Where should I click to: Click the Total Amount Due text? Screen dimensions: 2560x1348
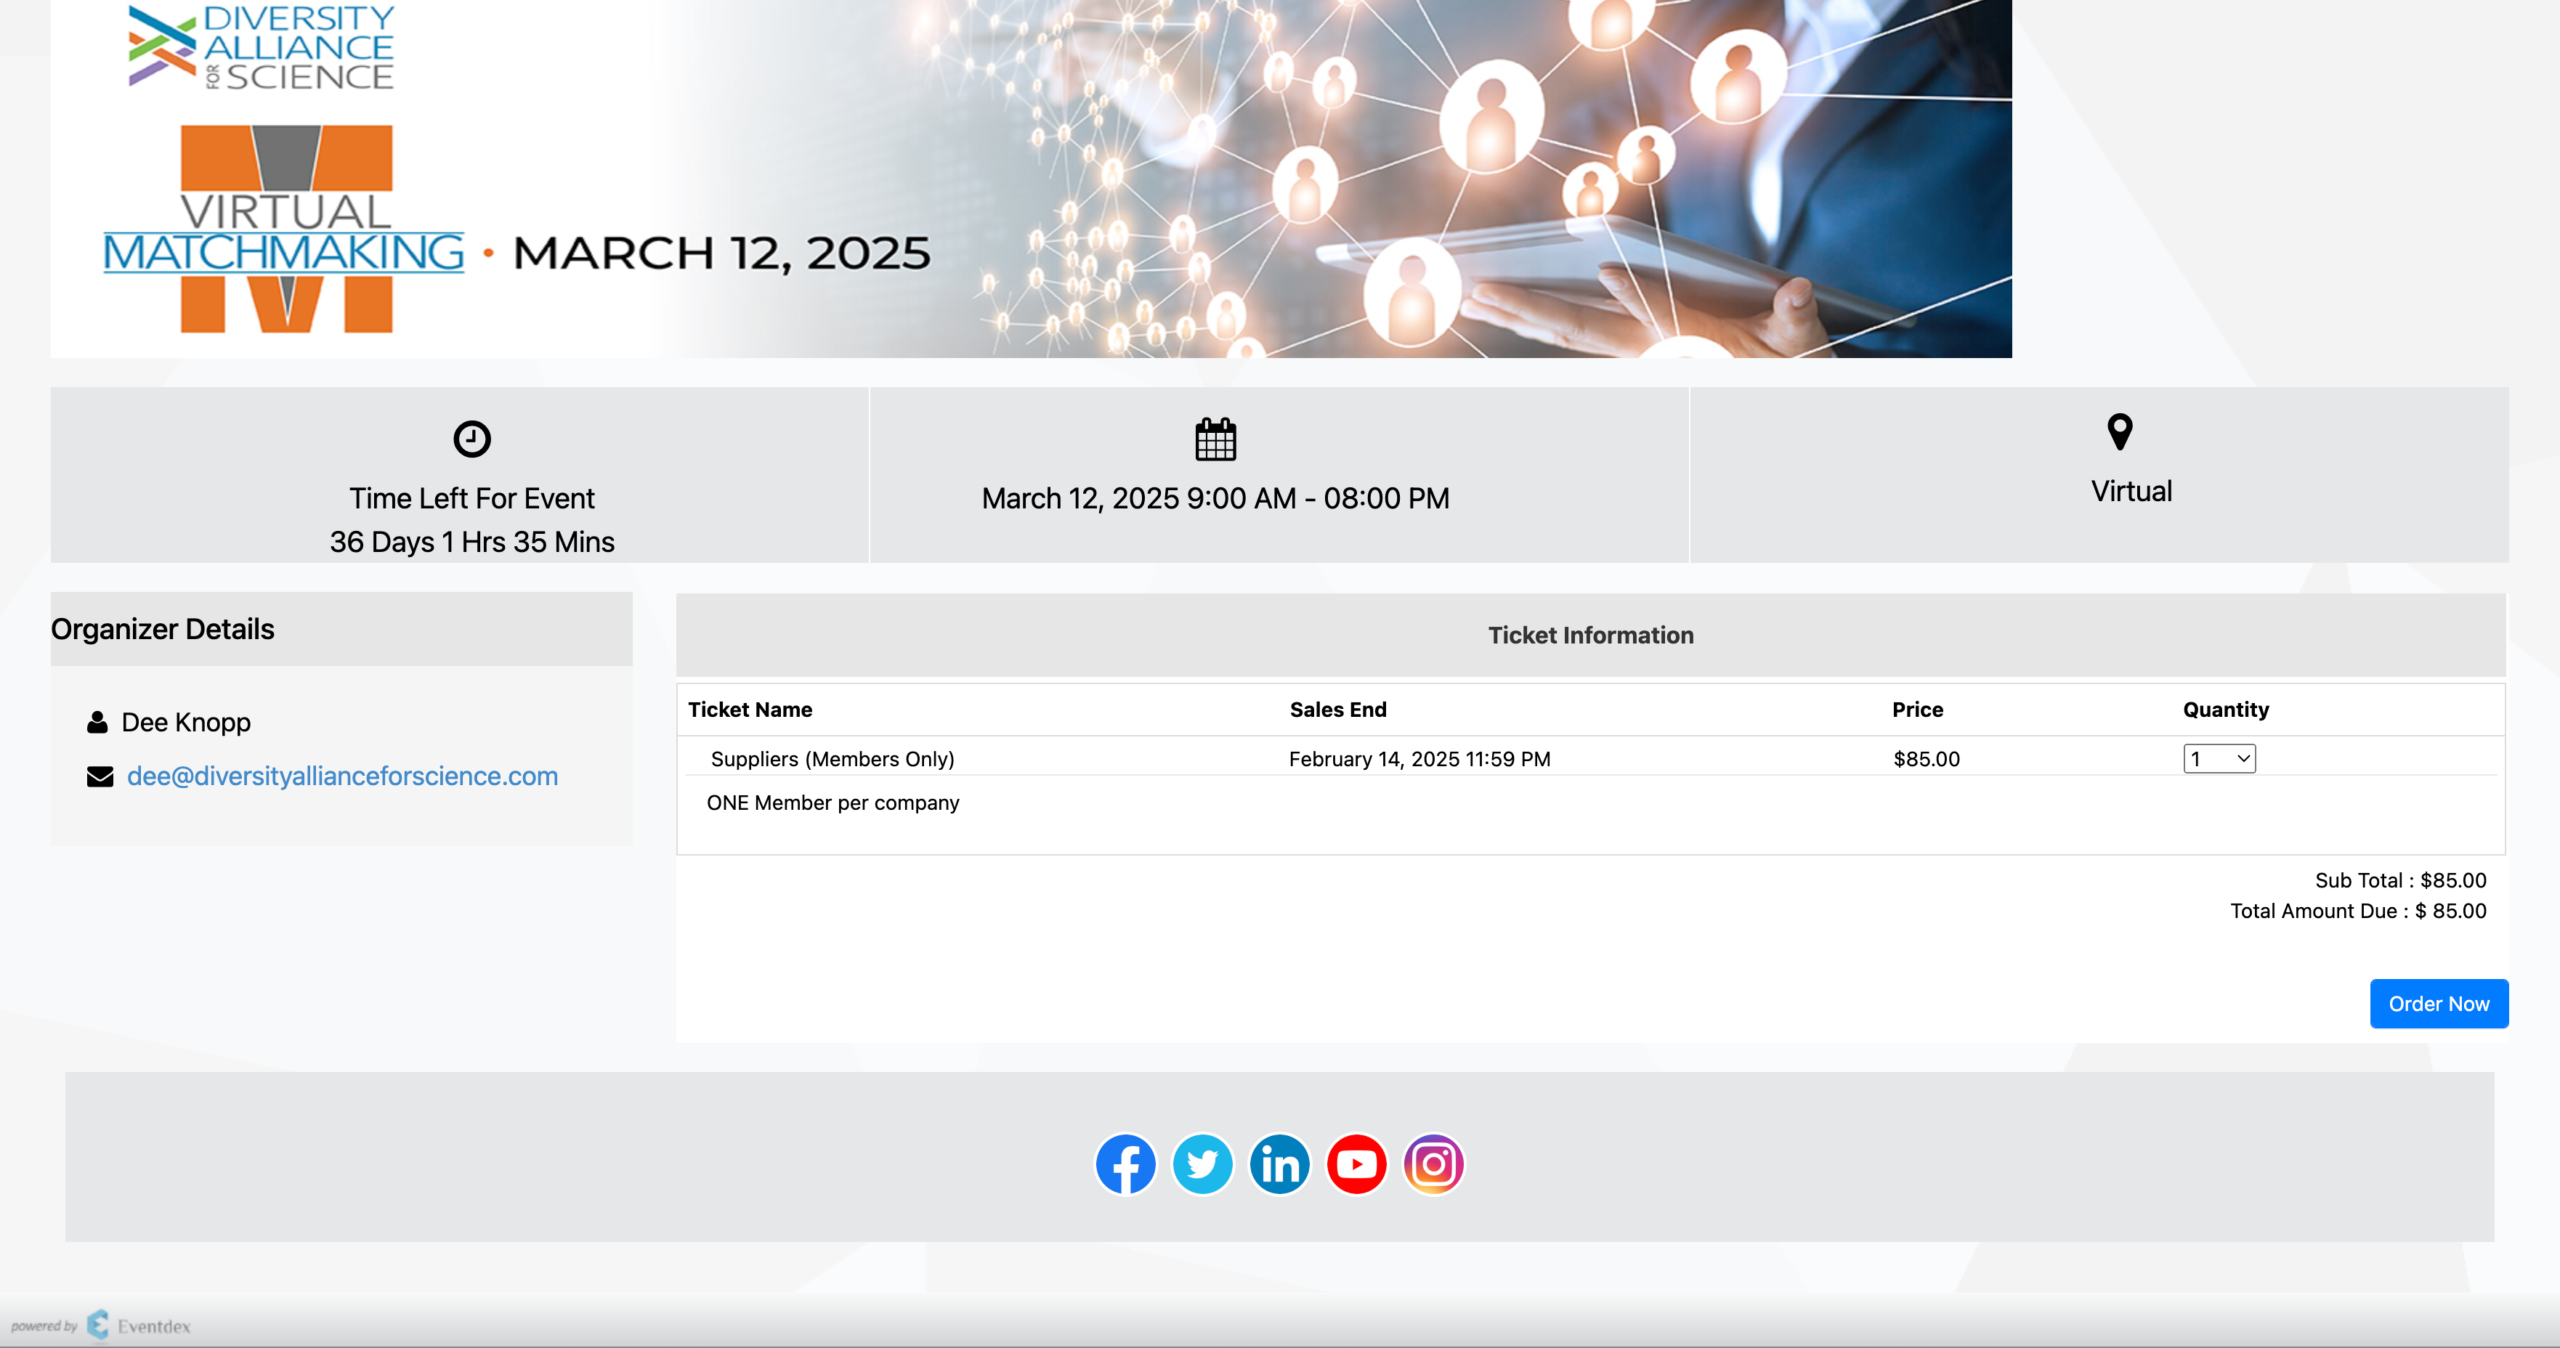(x=2357, y=911)
